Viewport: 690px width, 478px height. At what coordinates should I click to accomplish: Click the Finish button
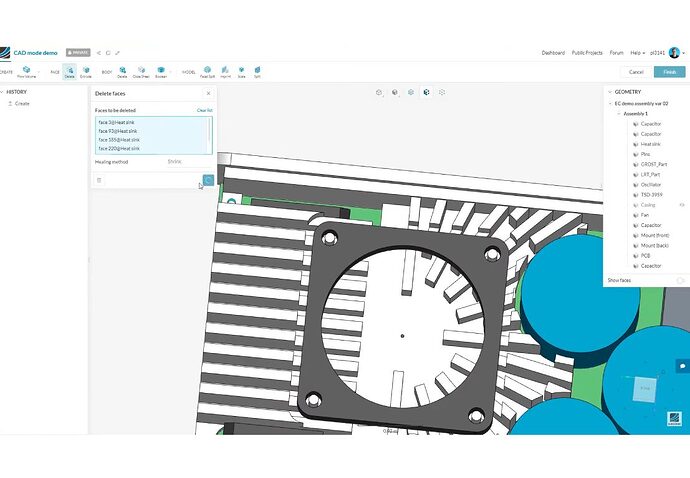[x=669, y=72]
